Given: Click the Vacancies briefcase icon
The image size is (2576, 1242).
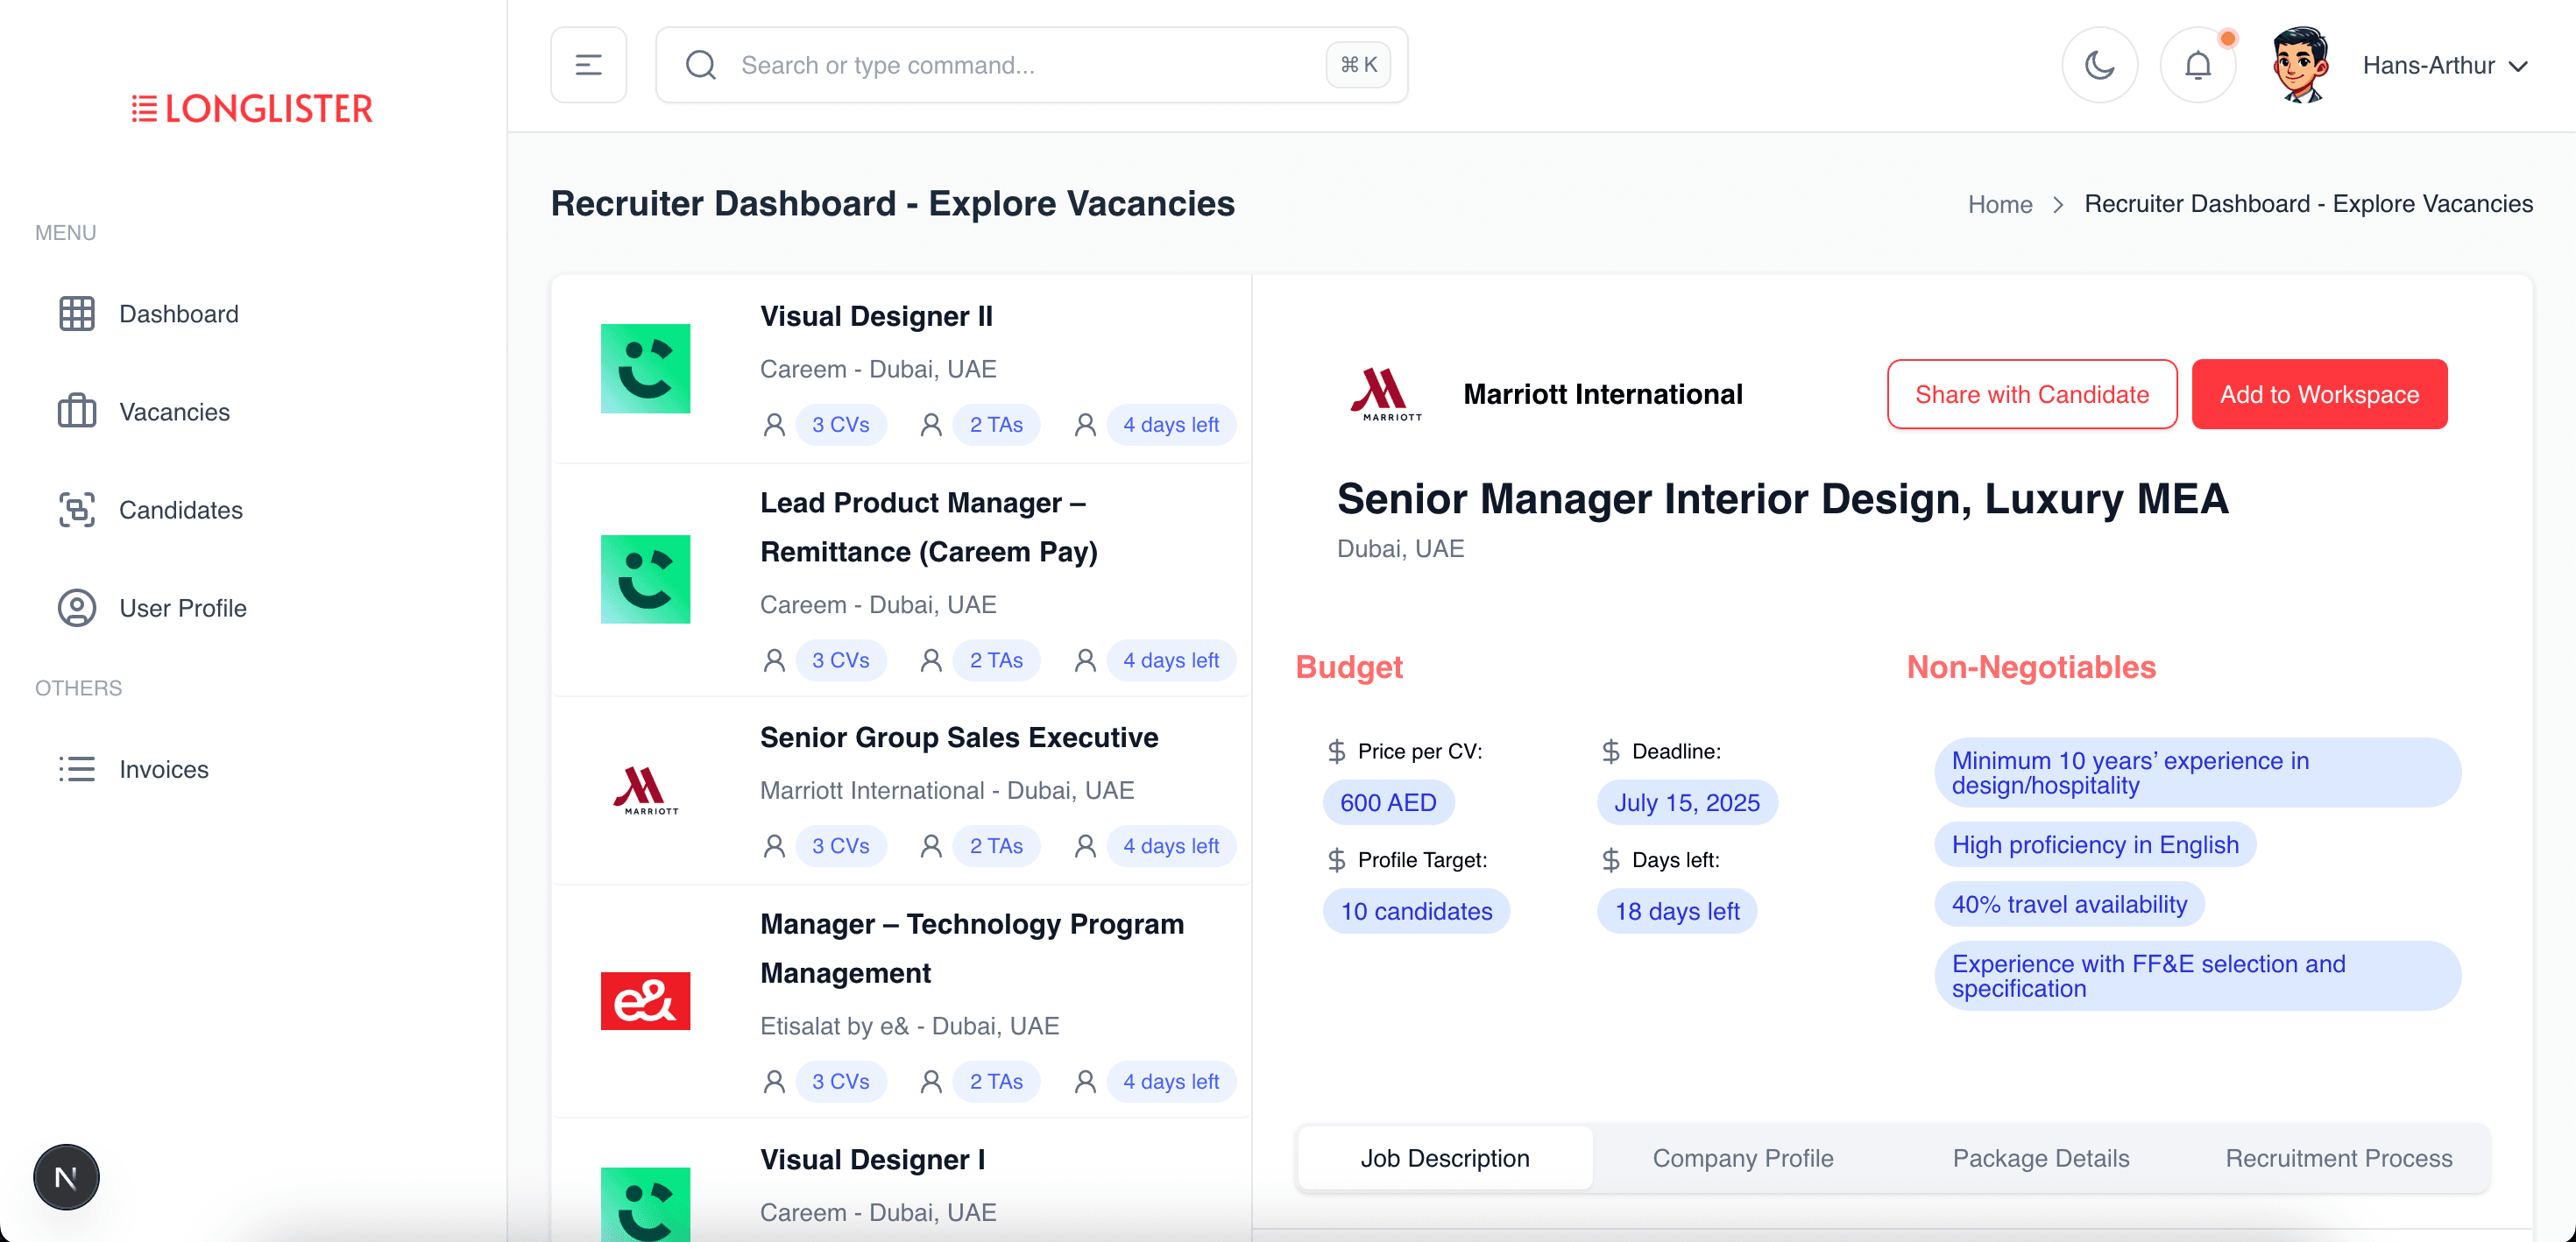Looking at the screenshot, I should pyautogui.click(x=77, y=412).
